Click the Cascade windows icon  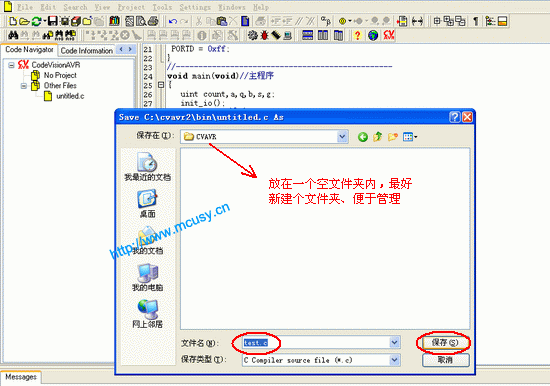338,35
